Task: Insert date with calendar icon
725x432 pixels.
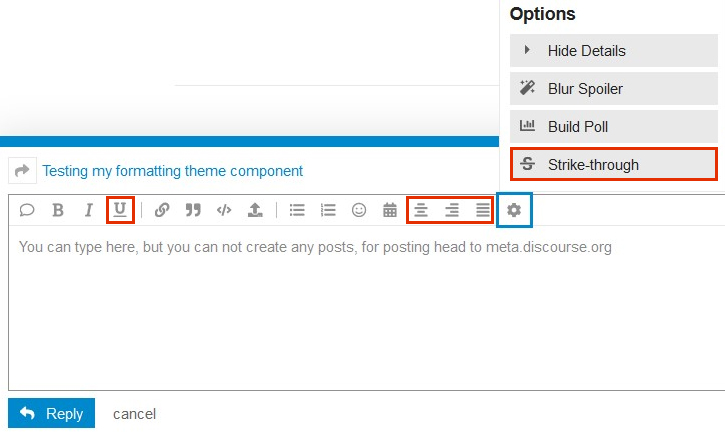Action: [x=390, y=210]
